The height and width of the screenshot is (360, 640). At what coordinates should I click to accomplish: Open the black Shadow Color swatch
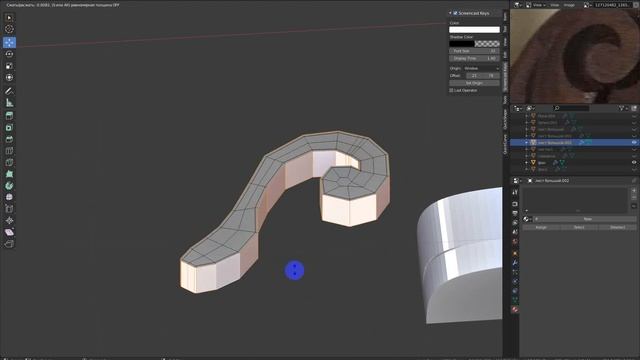(x=474, y=43)
